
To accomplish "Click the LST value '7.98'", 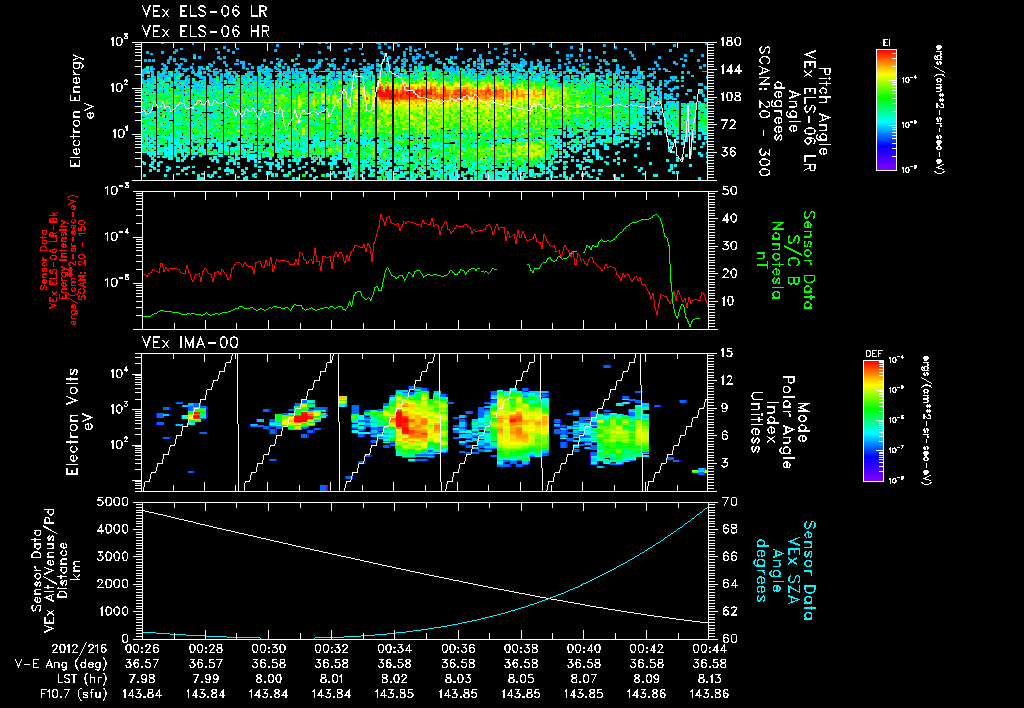I will pyautogui.click(x=142, y=679).
